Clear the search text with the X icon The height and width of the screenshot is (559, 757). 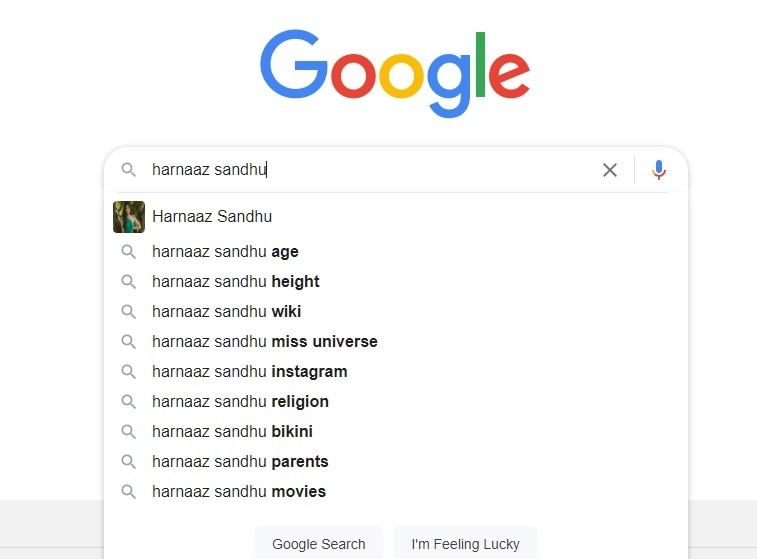610,170
